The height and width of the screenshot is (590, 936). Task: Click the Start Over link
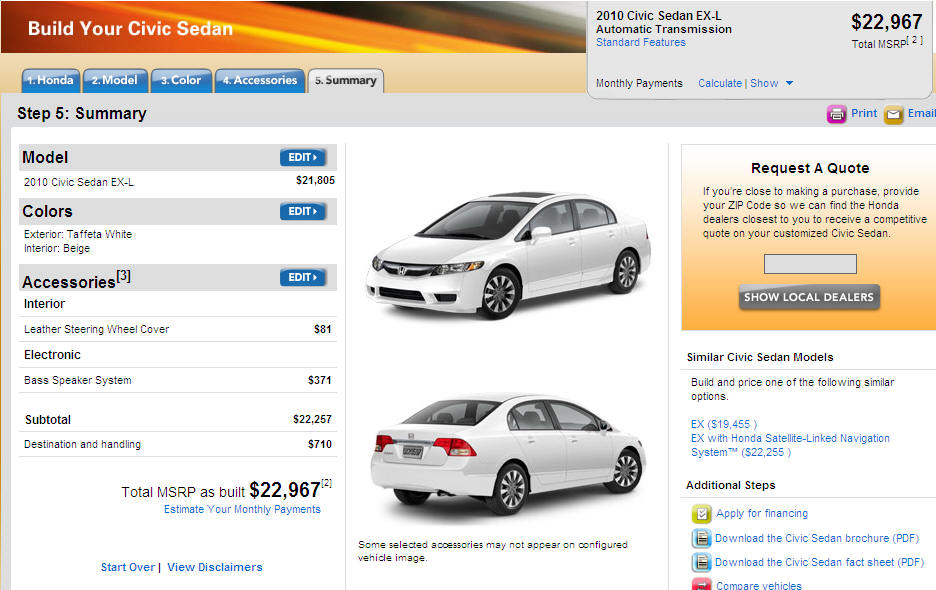tap(128, 567)
